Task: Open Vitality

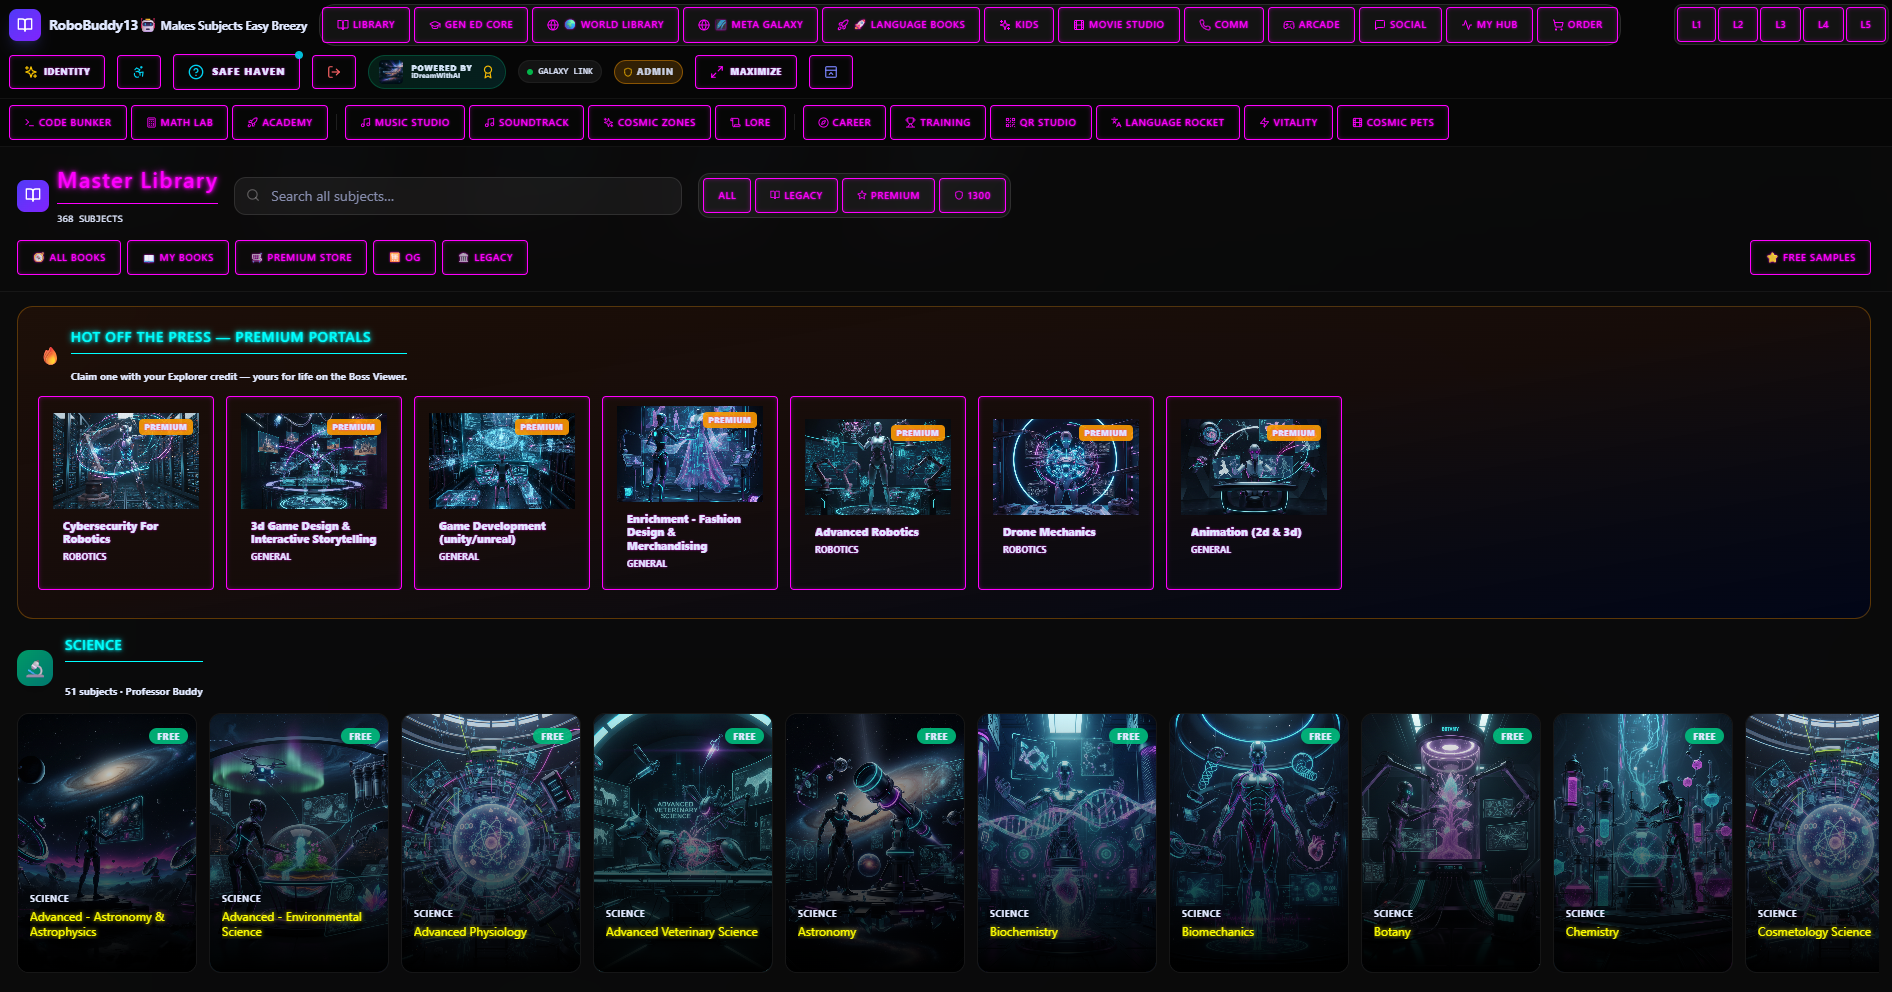Action: click(x=1288, y=123)
